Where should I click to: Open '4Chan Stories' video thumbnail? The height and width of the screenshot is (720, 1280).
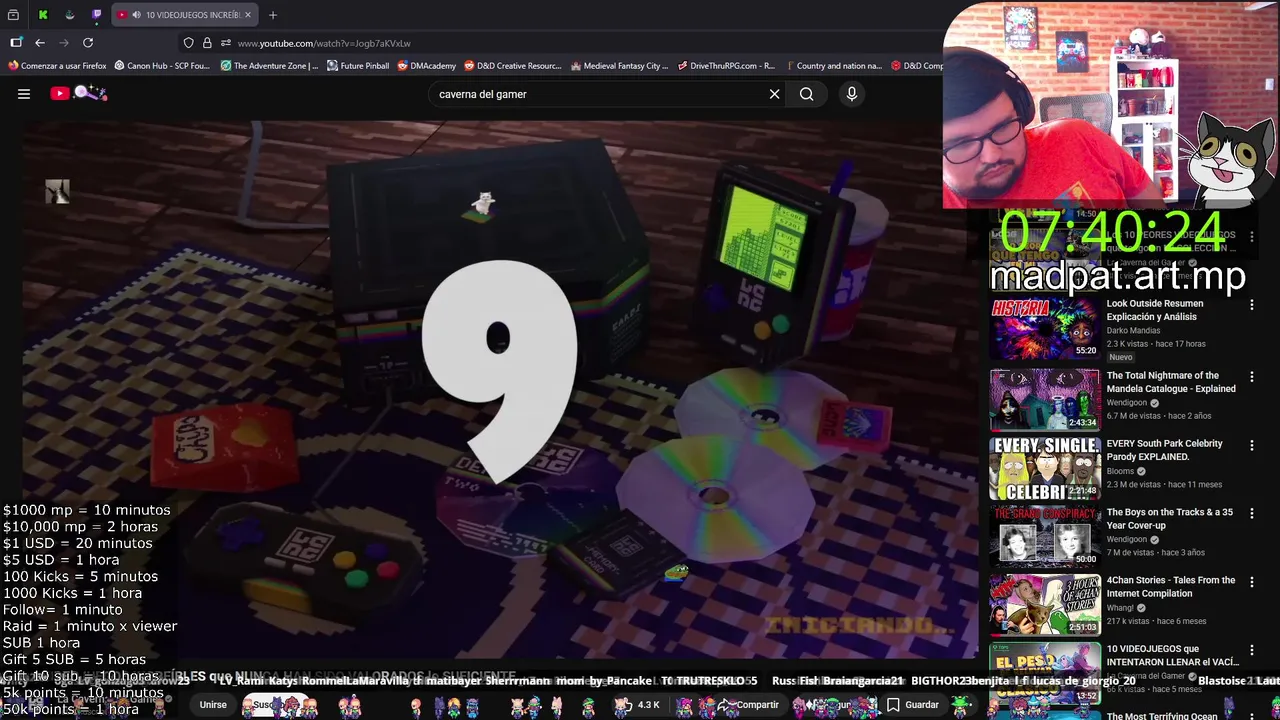click(x=1044, y=604)
